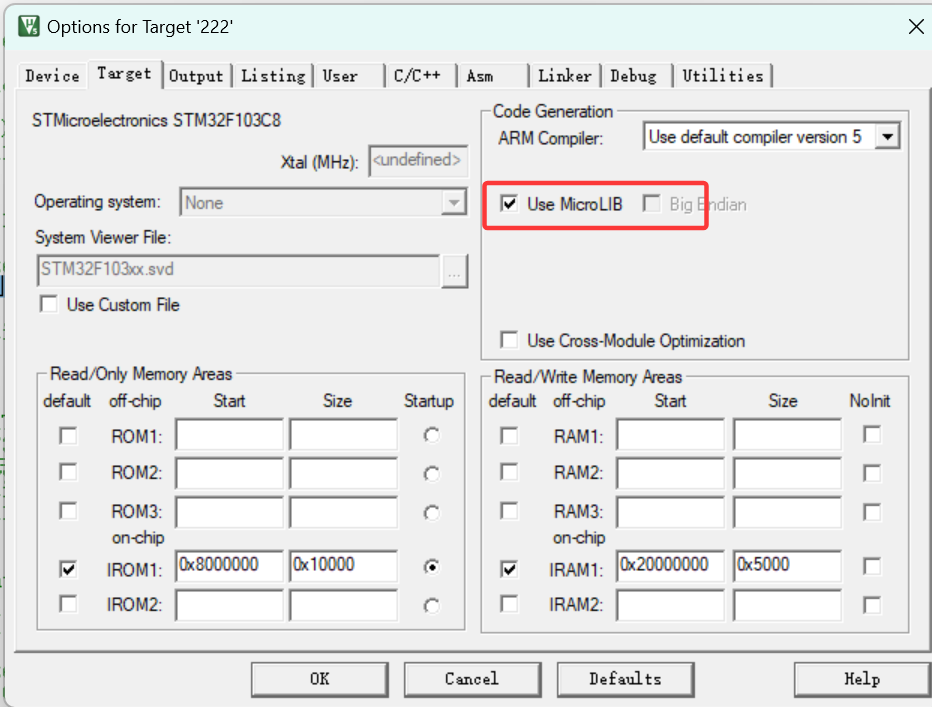Click the Cancel button
This screenshot has height=707, width=932.
[x=473, y=679]
